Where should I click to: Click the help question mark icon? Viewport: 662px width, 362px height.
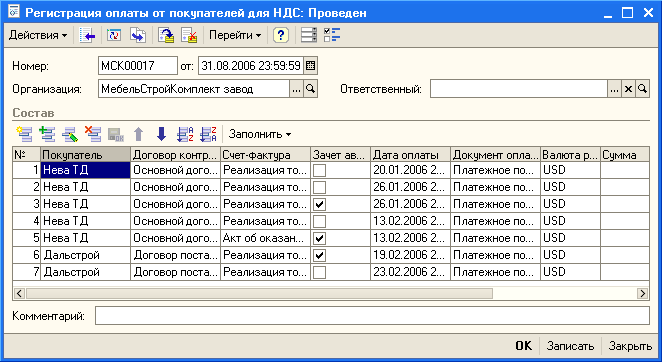coord(281,35)
